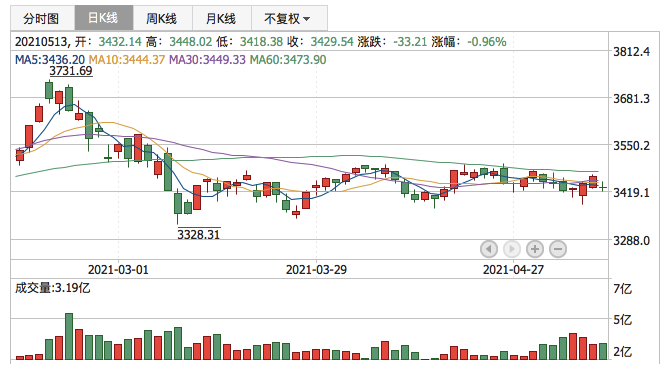Click the 3681.3 price axis value

(632, 99)
